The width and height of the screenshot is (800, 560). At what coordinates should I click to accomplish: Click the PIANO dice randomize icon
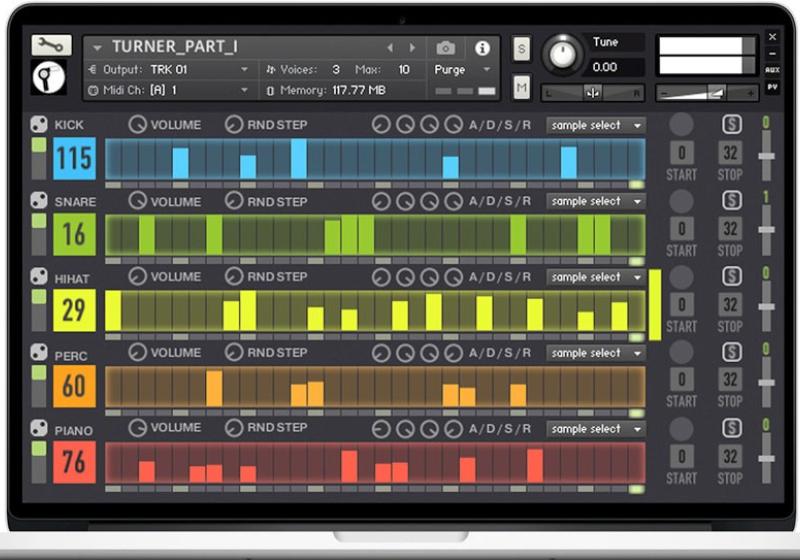click(39, 429)
